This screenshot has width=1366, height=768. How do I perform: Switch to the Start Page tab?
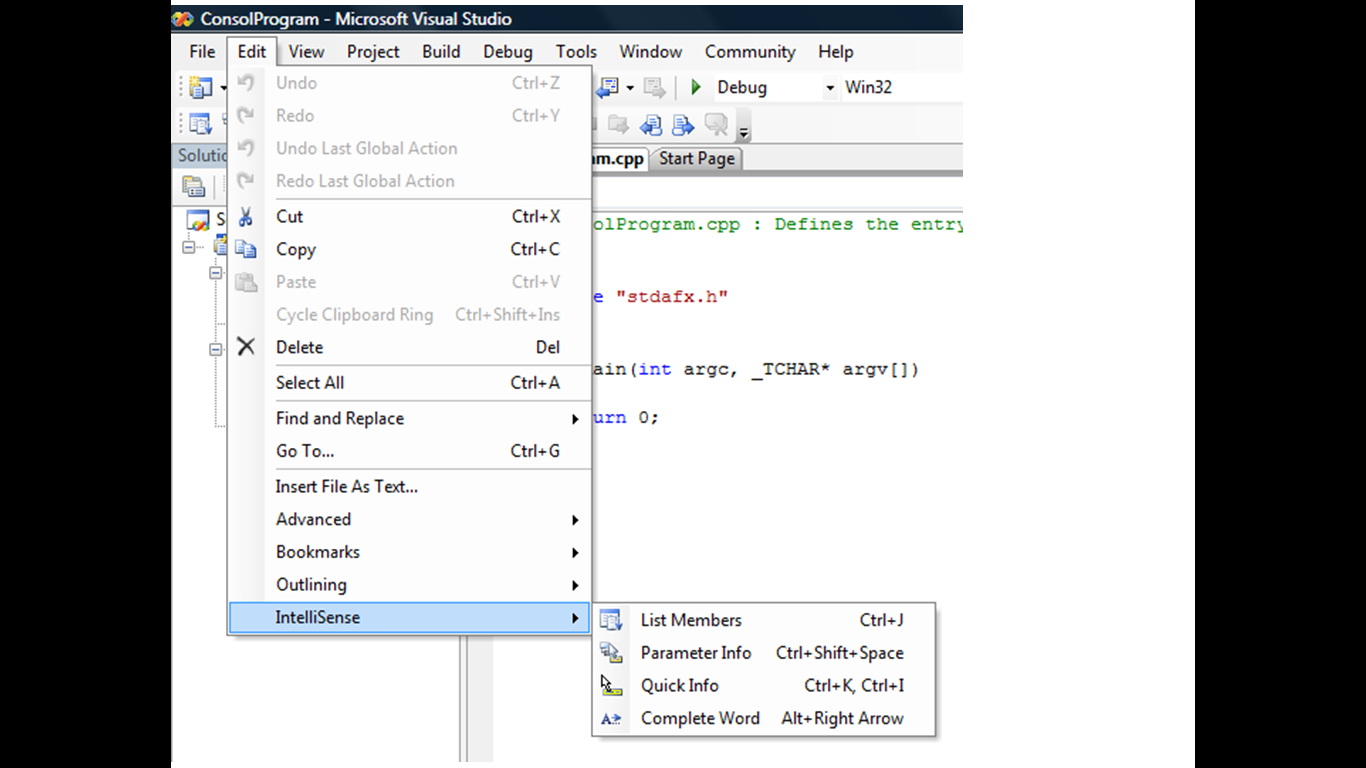point(697,158)
